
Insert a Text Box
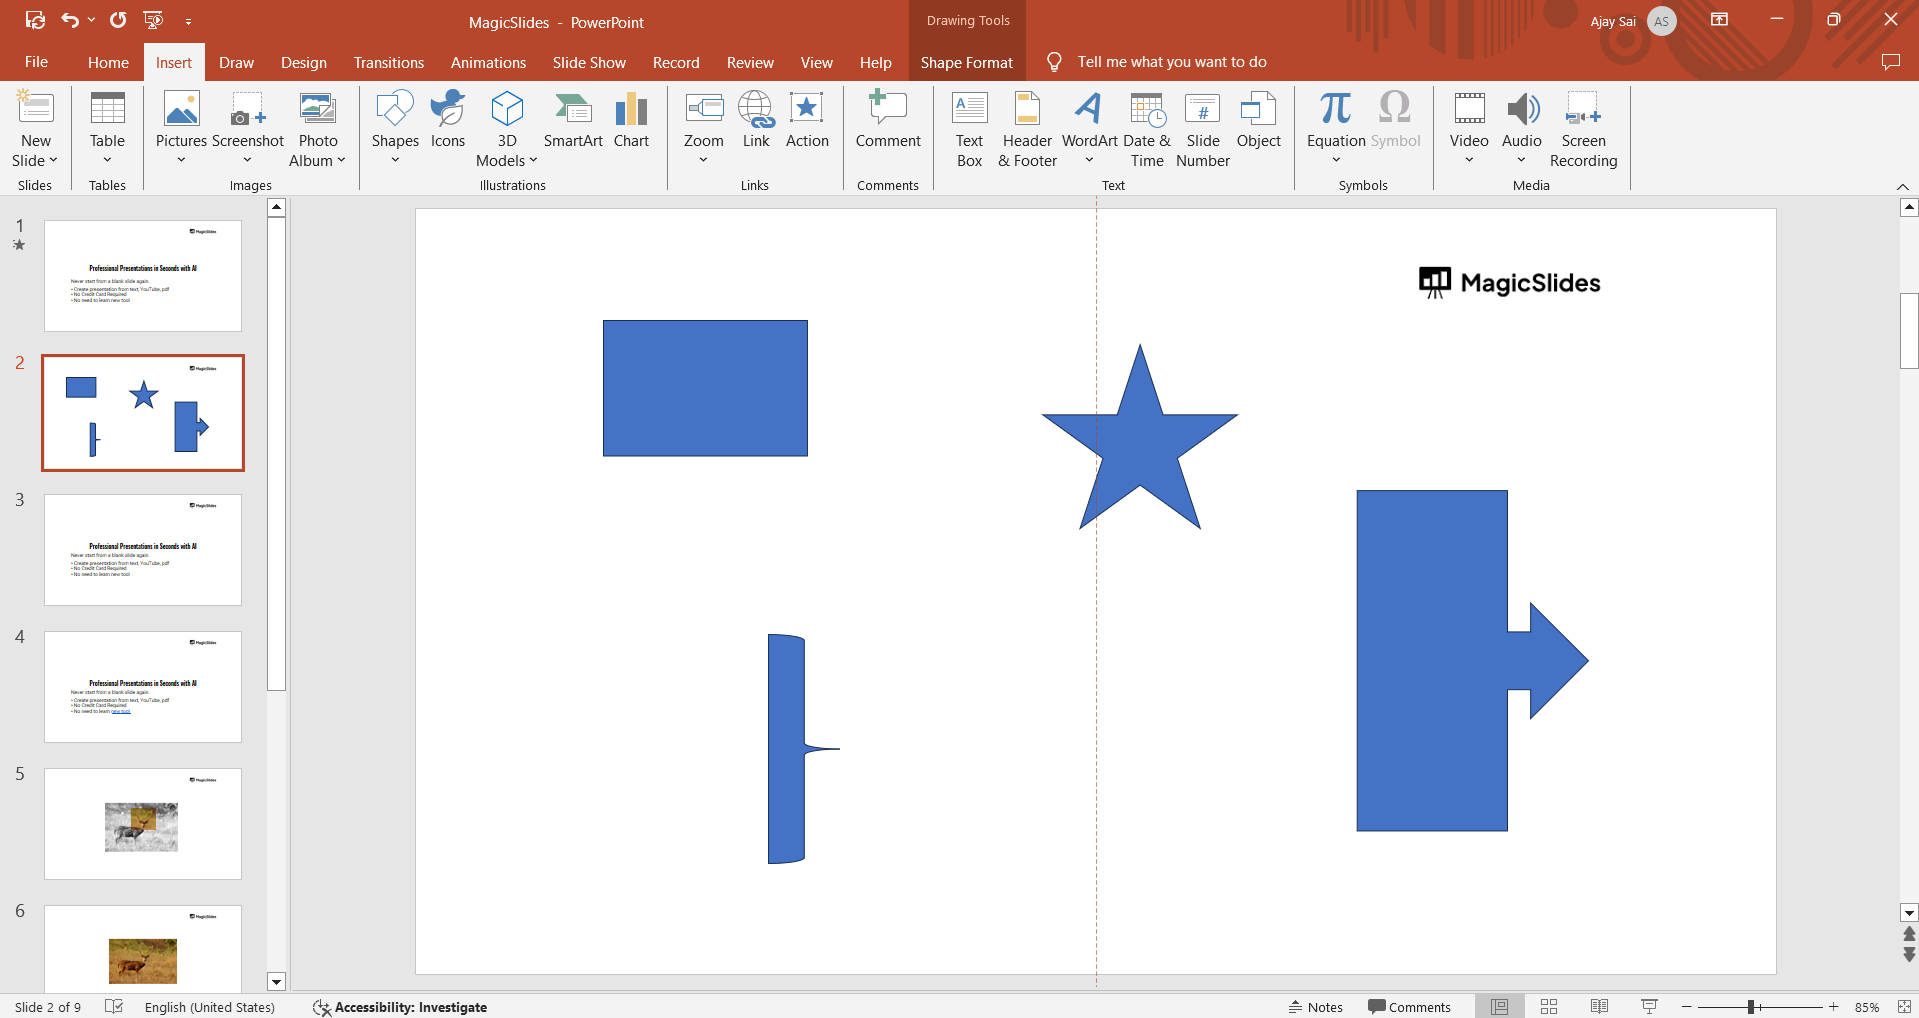(x=969, y=130)
